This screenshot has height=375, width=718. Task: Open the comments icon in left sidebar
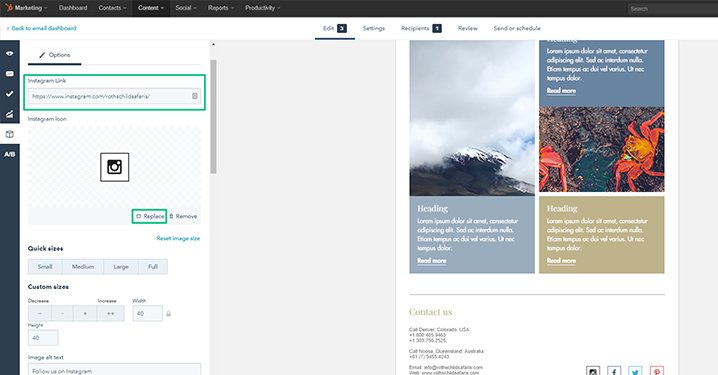[10, 74]
